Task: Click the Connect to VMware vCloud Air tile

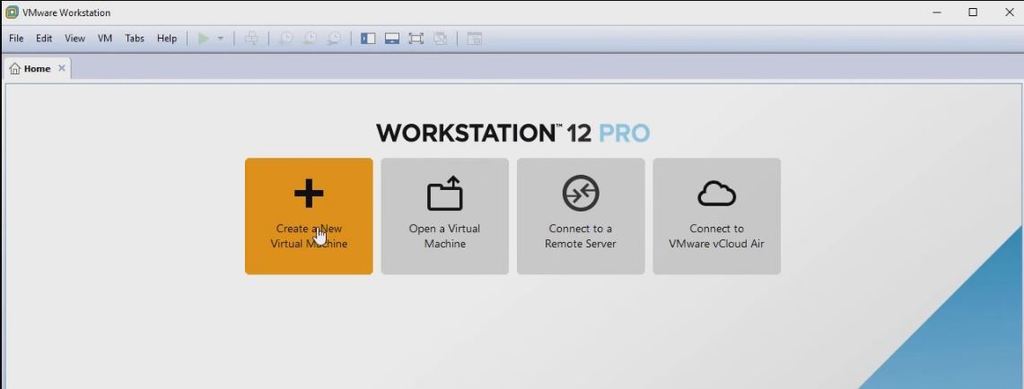Action: coord(716,216)
